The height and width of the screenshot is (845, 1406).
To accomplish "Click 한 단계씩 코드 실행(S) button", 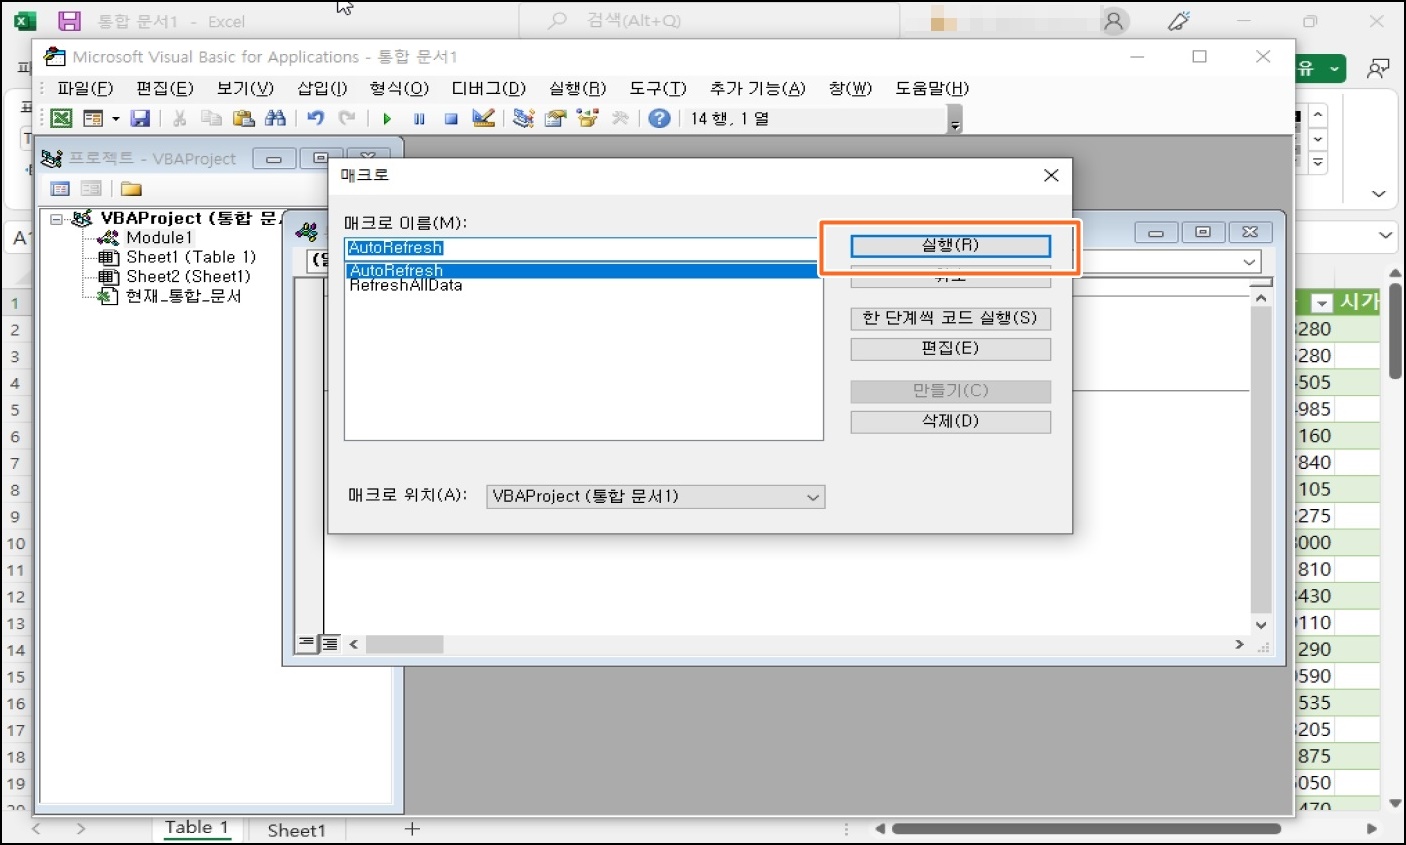I will click(x=950, y=318).
